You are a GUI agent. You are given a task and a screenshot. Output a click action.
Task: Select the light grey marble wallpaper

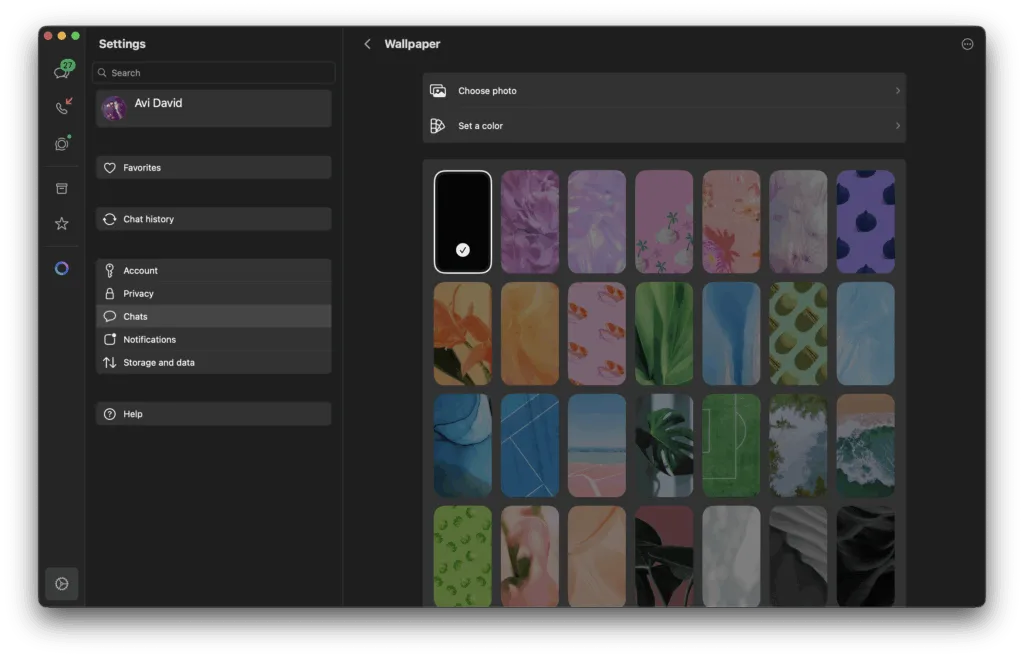pyautogui.click(x=731, y=556)
